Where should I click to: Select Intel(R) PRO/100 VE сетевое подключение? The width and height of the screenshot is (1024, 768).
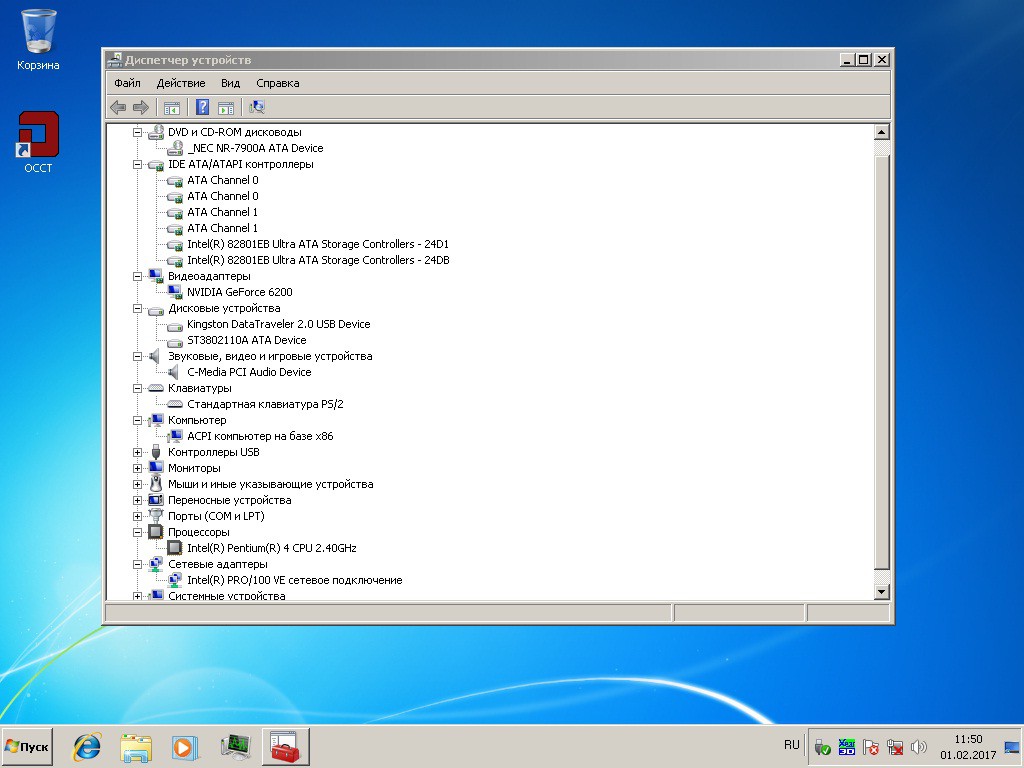(295, 580)
